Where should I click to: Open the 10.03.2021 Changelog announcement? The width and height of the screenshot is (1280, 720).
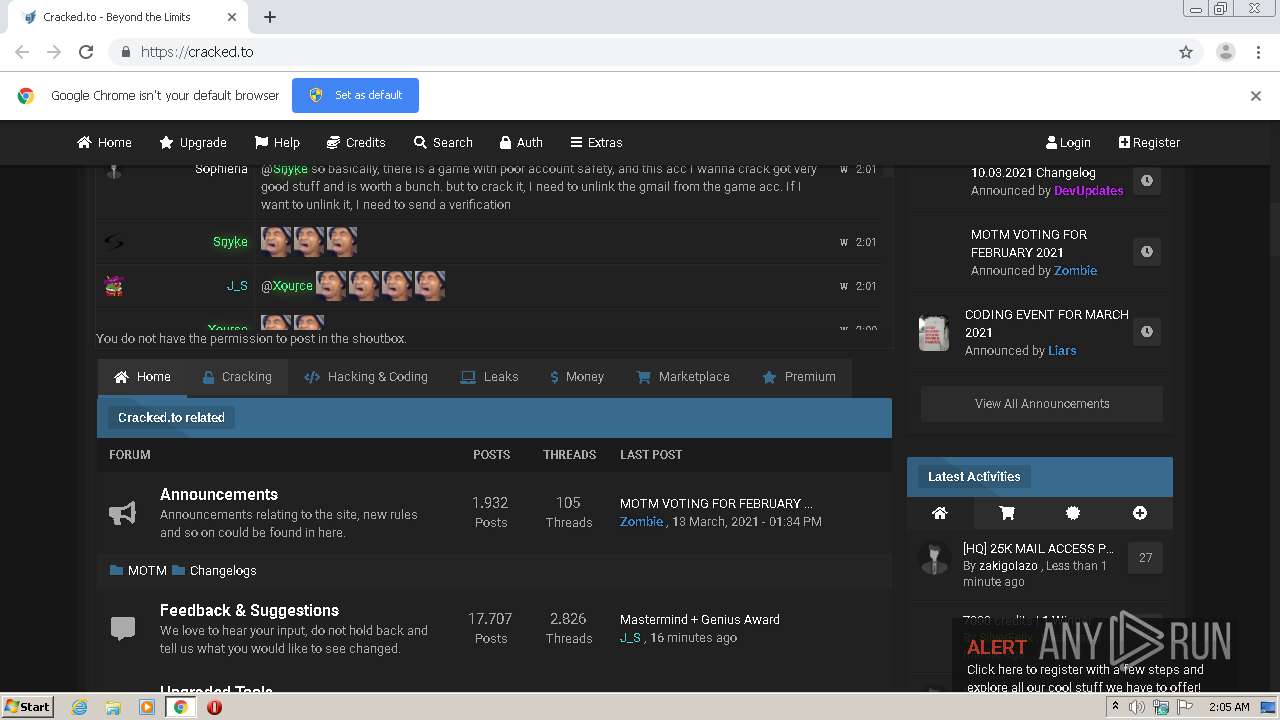[x=1033, y=172]
